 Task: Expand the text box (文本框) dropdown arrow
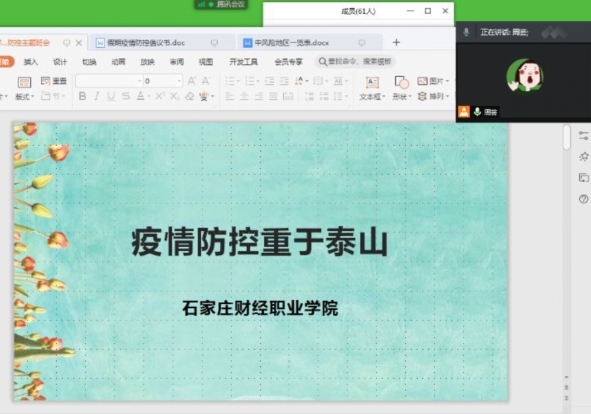pyautogui.click(x=384, y=97)
